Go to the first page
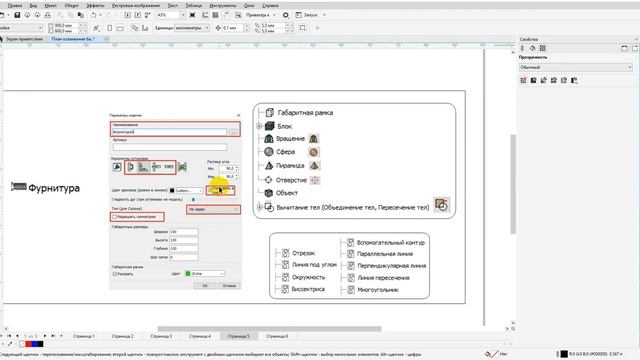 tap(9, 336)
